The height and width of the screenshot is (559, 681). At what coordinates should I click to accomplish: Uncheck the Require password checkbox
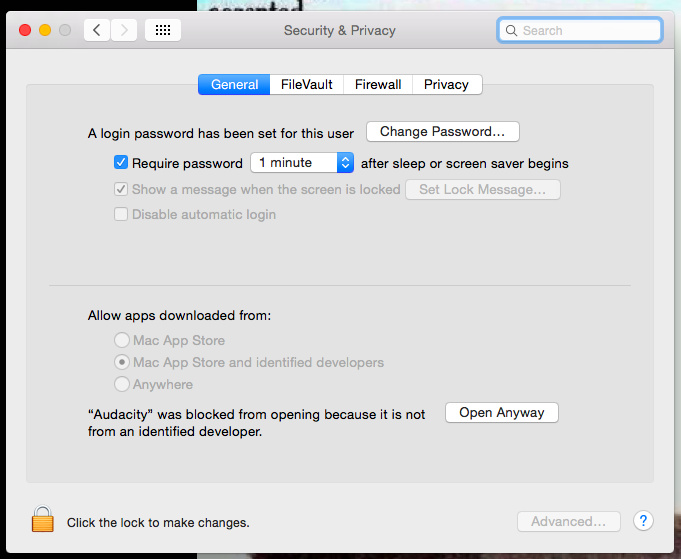[x=121, y=163]
